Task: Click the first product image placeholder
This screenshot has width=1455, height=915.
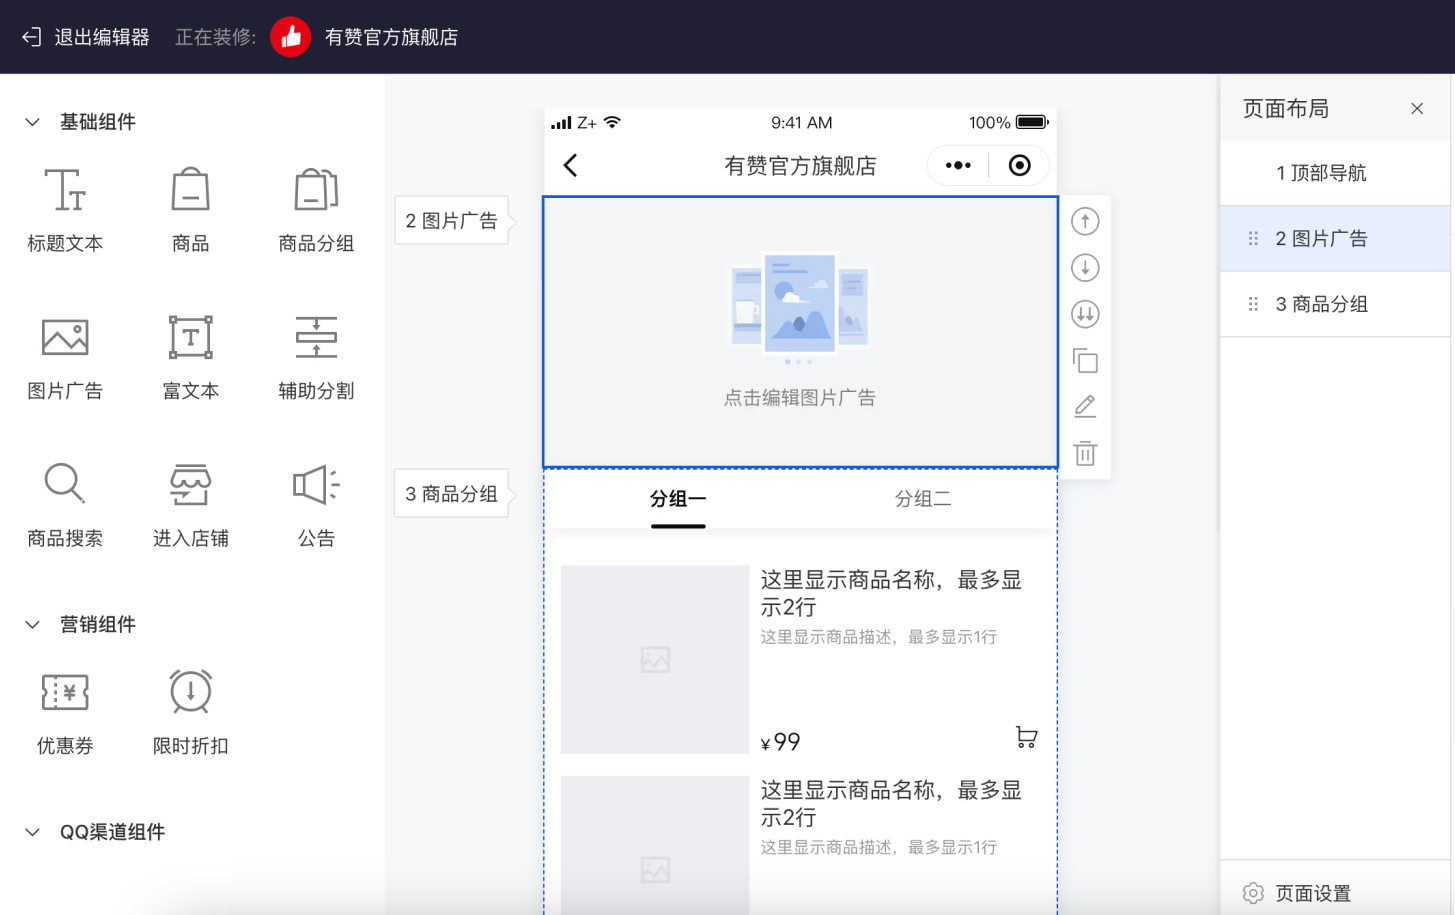Action: (x=655, y=660)
